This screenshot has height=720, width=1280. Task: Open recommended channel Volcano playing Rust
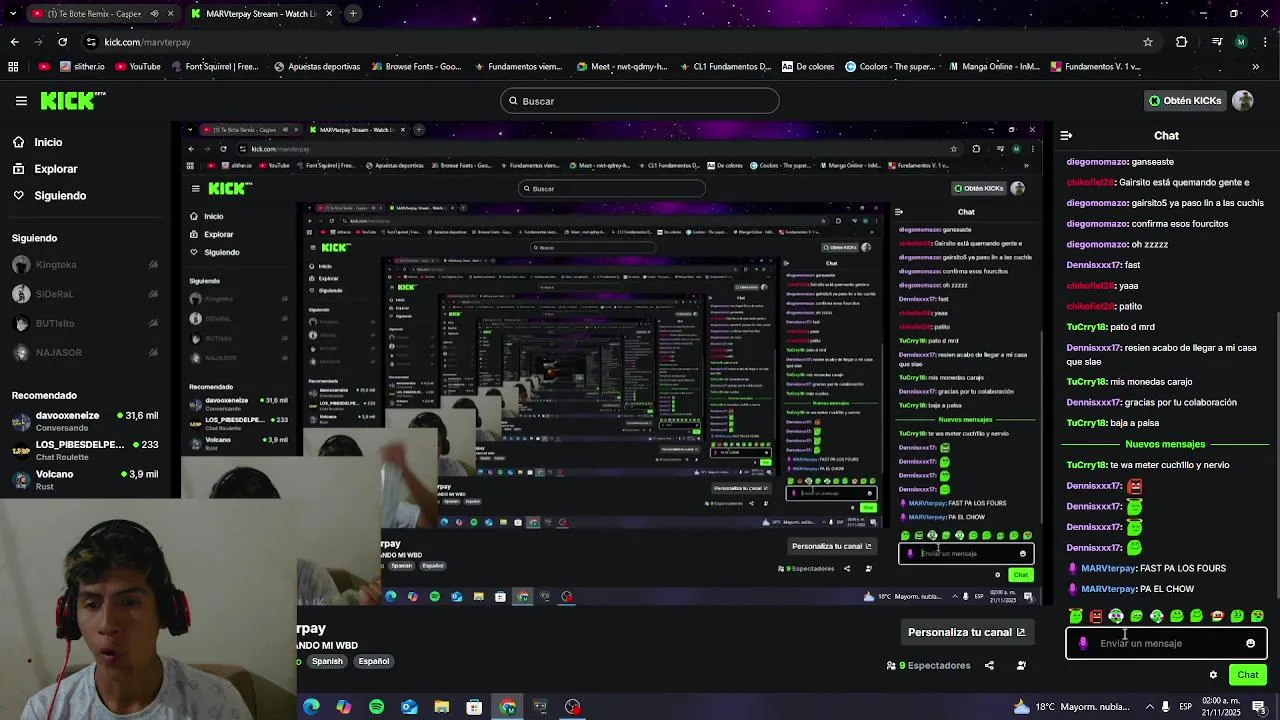click(85, 480)
